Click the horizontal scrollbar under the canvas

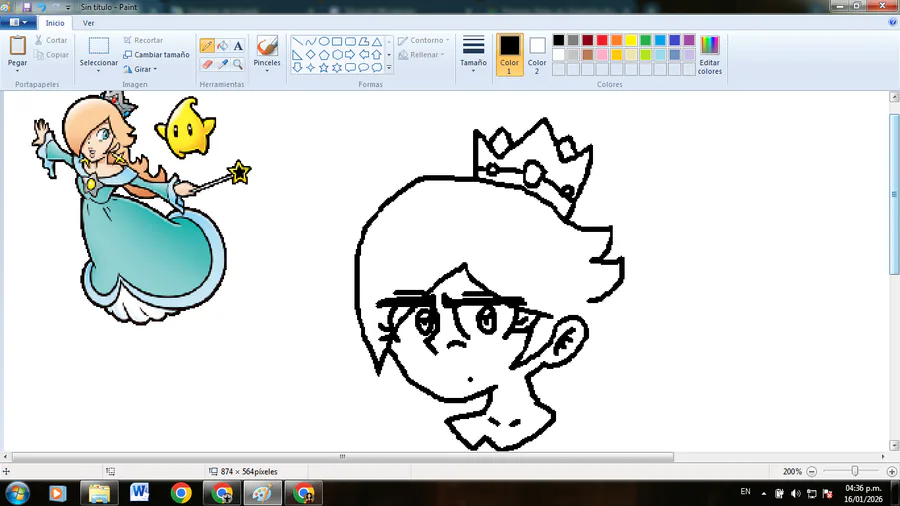coord(343,457)
